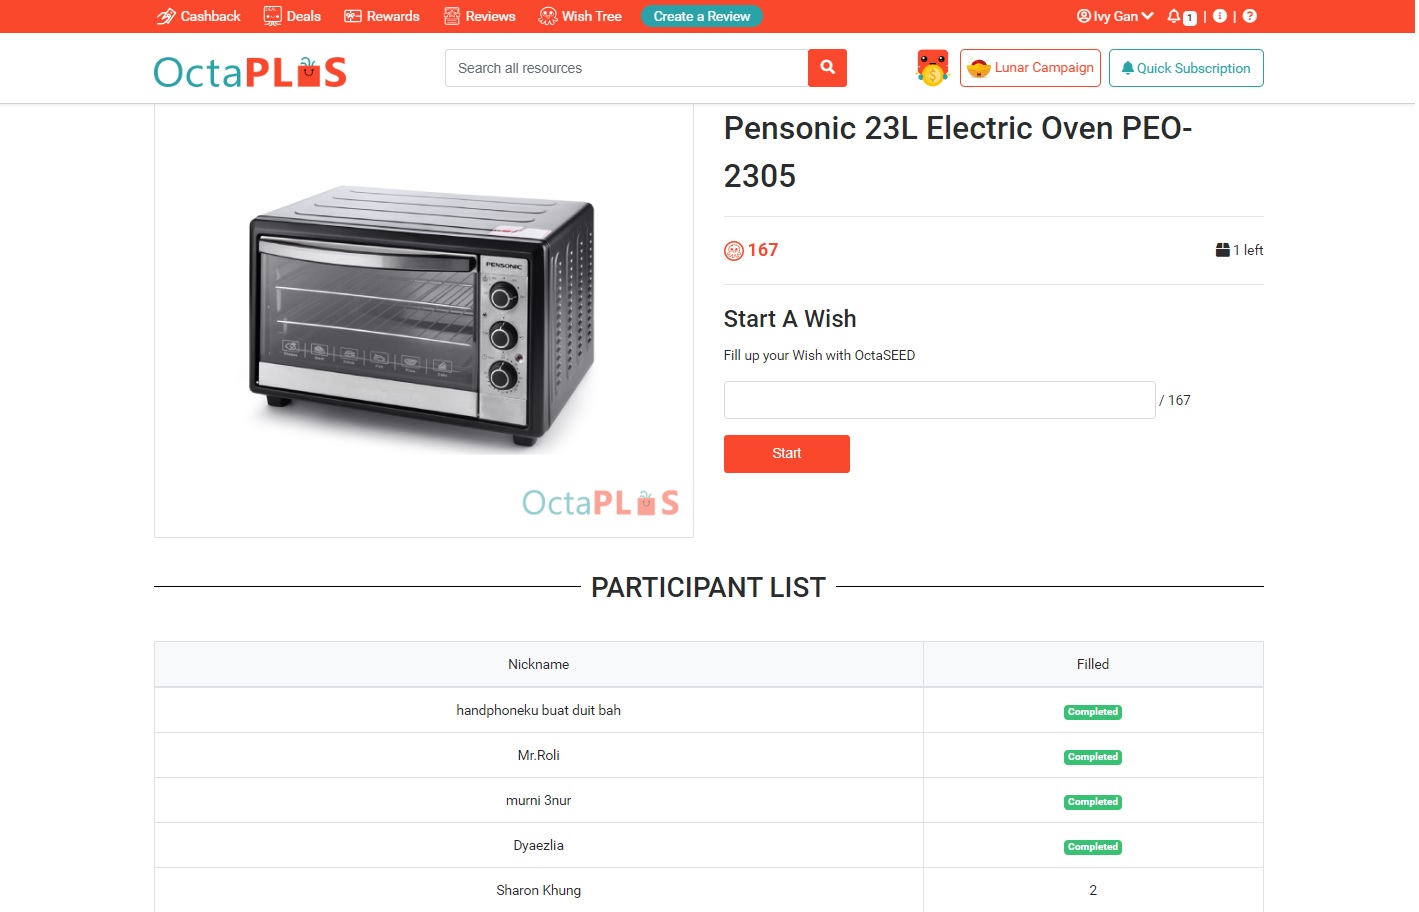Click the Start A Wish heading

click(x=790, y=319)
